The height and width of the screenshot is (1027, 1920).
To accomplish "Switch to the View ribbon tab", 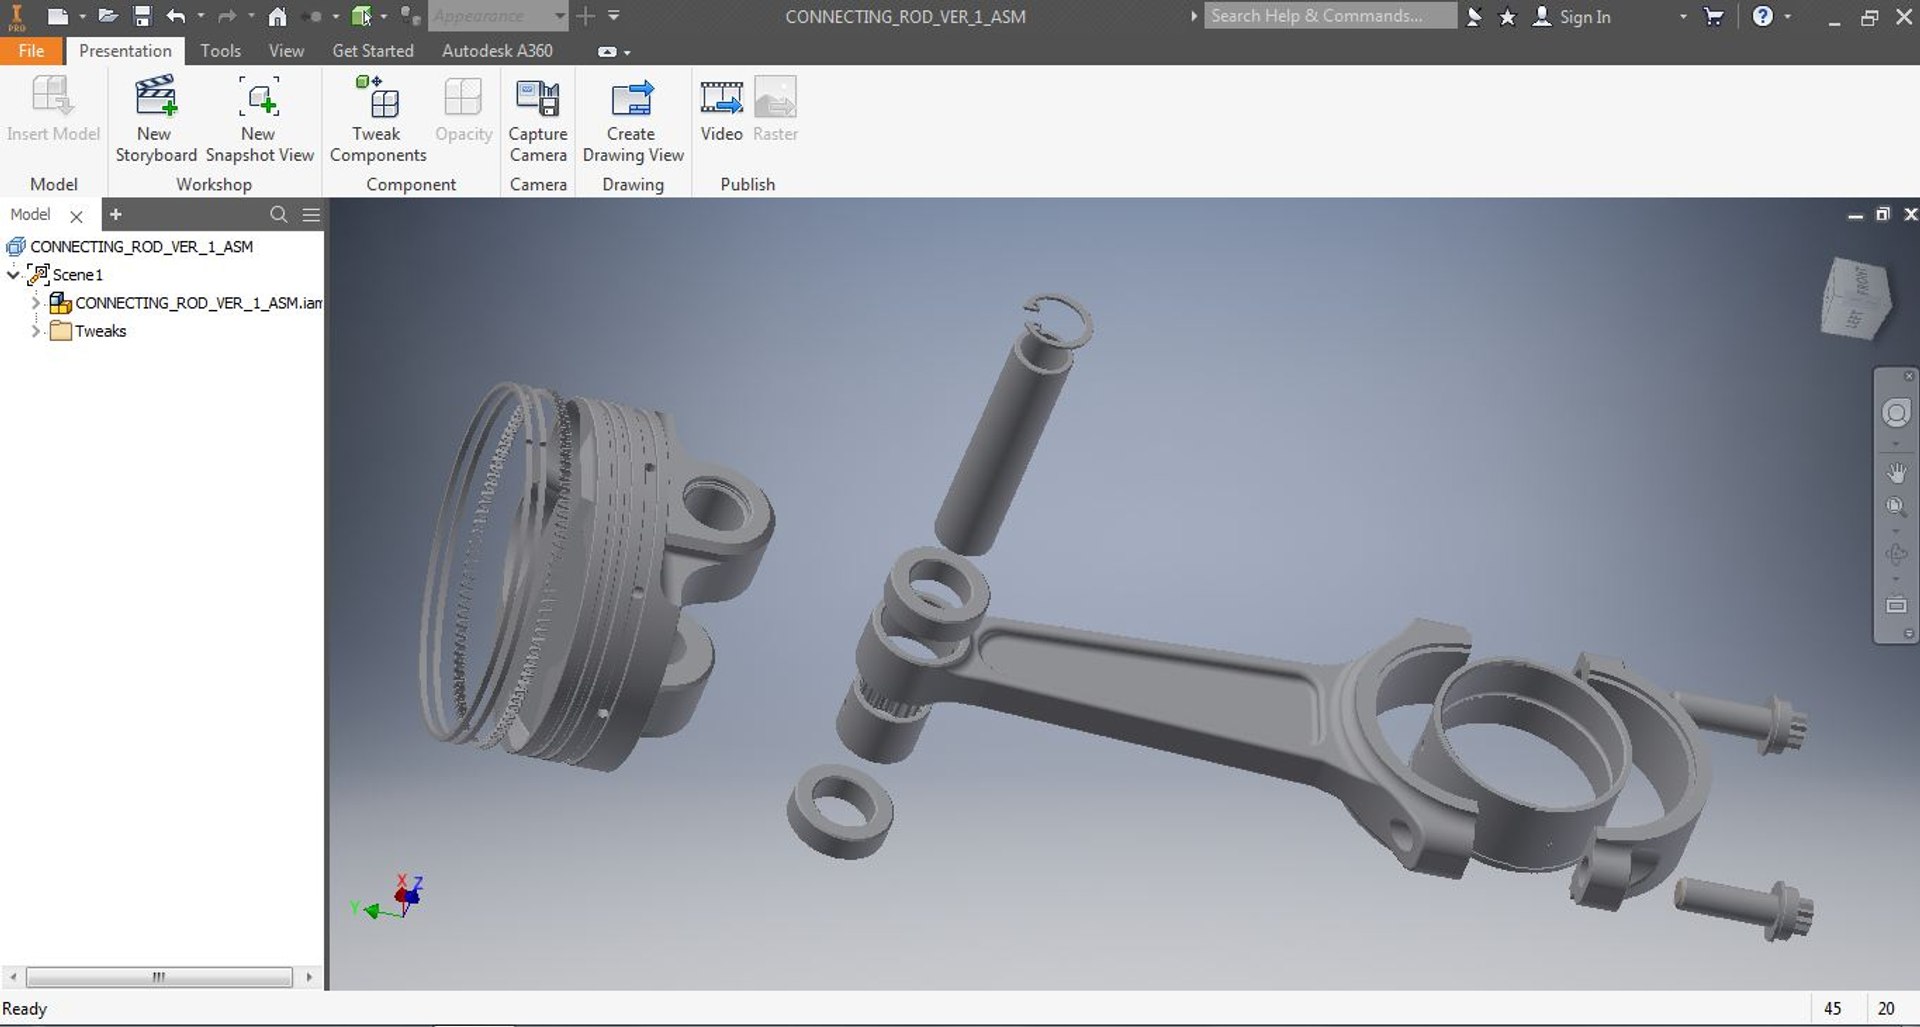I will click(286, 51).
